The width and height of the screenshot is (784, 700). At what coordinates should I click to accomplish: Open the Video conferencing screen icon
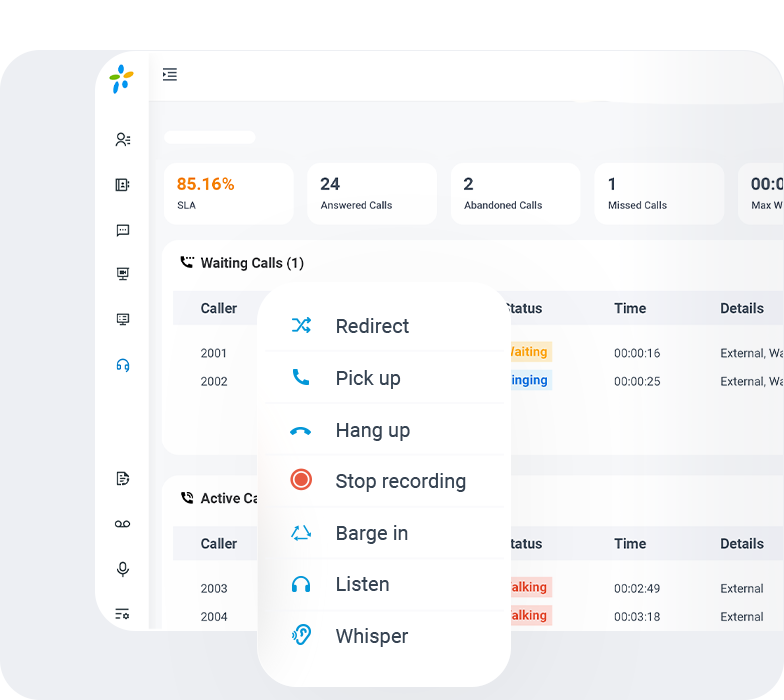coord(122,274)
